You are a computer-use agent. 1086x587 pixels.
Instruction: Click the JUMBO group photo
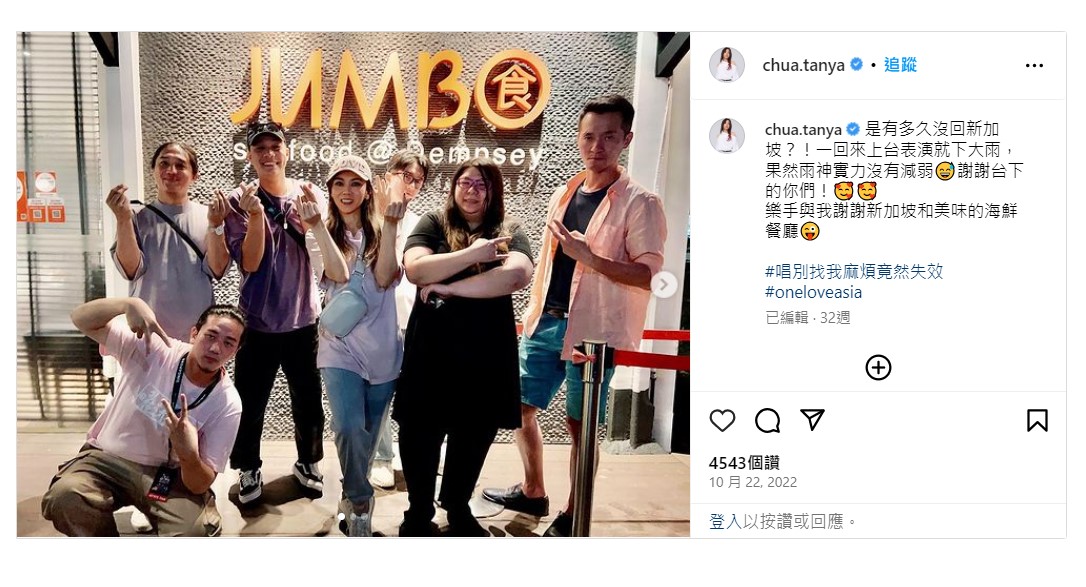point(353,284)
